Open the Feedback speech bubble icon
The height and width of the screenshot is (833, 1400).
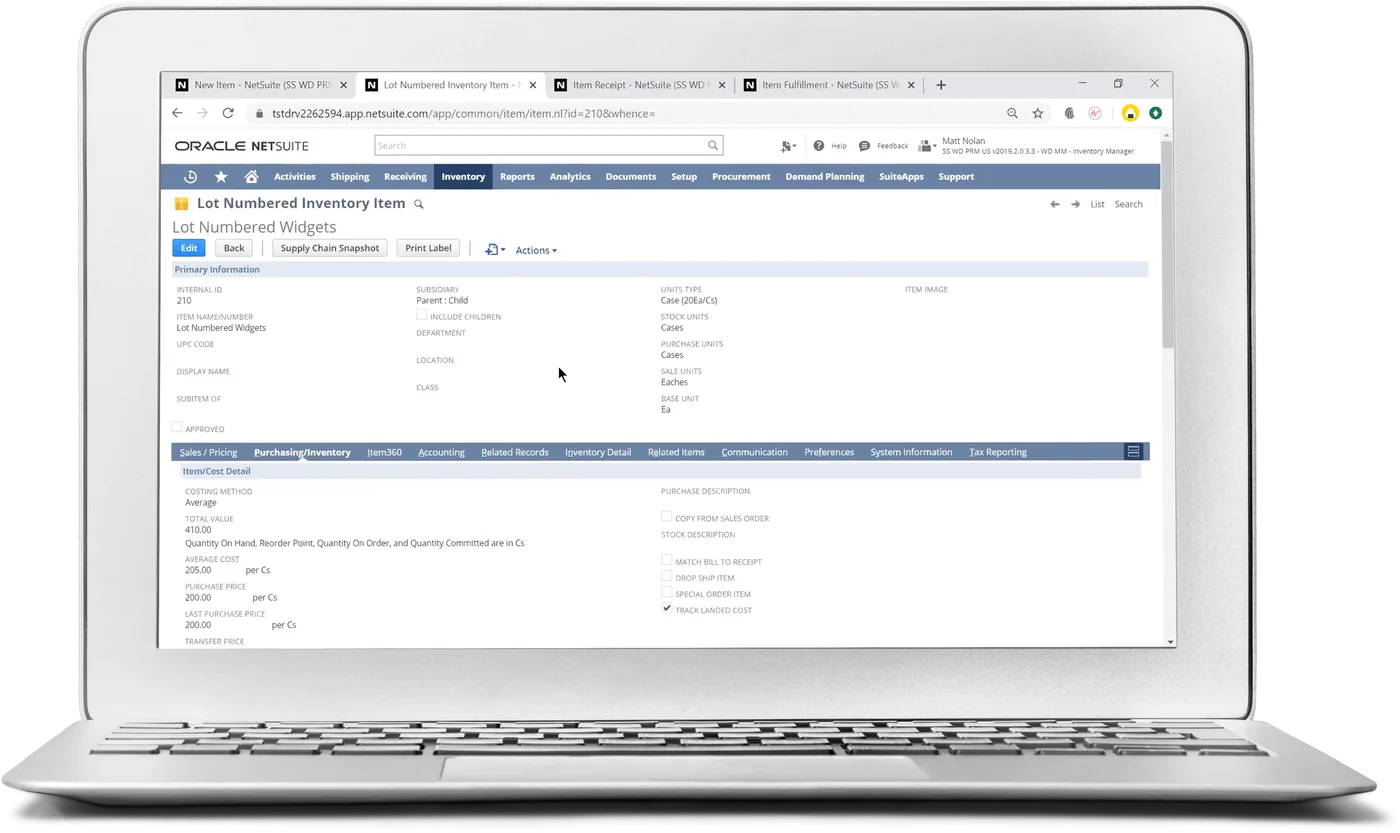click(x=865, y=146)
